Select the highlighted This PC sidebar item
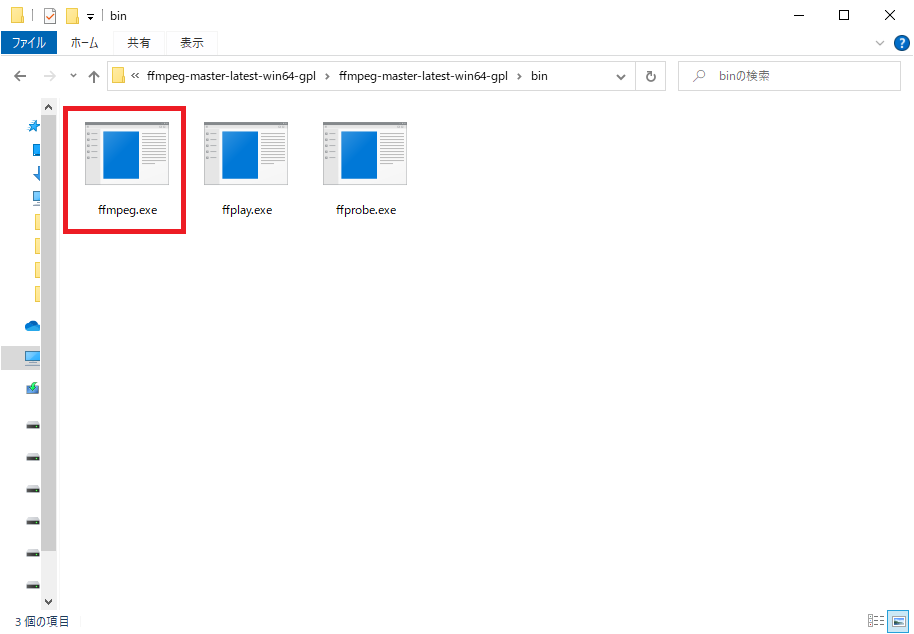The width and height of the screenshot is (914, 634). pos(21,357)
